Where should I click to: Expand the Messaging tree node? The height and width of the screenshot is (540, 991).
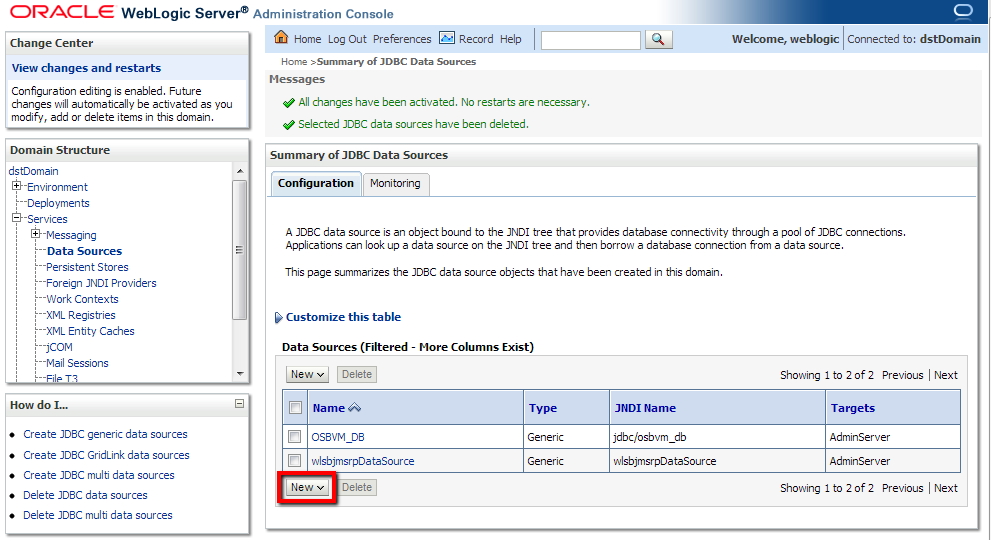35,234
